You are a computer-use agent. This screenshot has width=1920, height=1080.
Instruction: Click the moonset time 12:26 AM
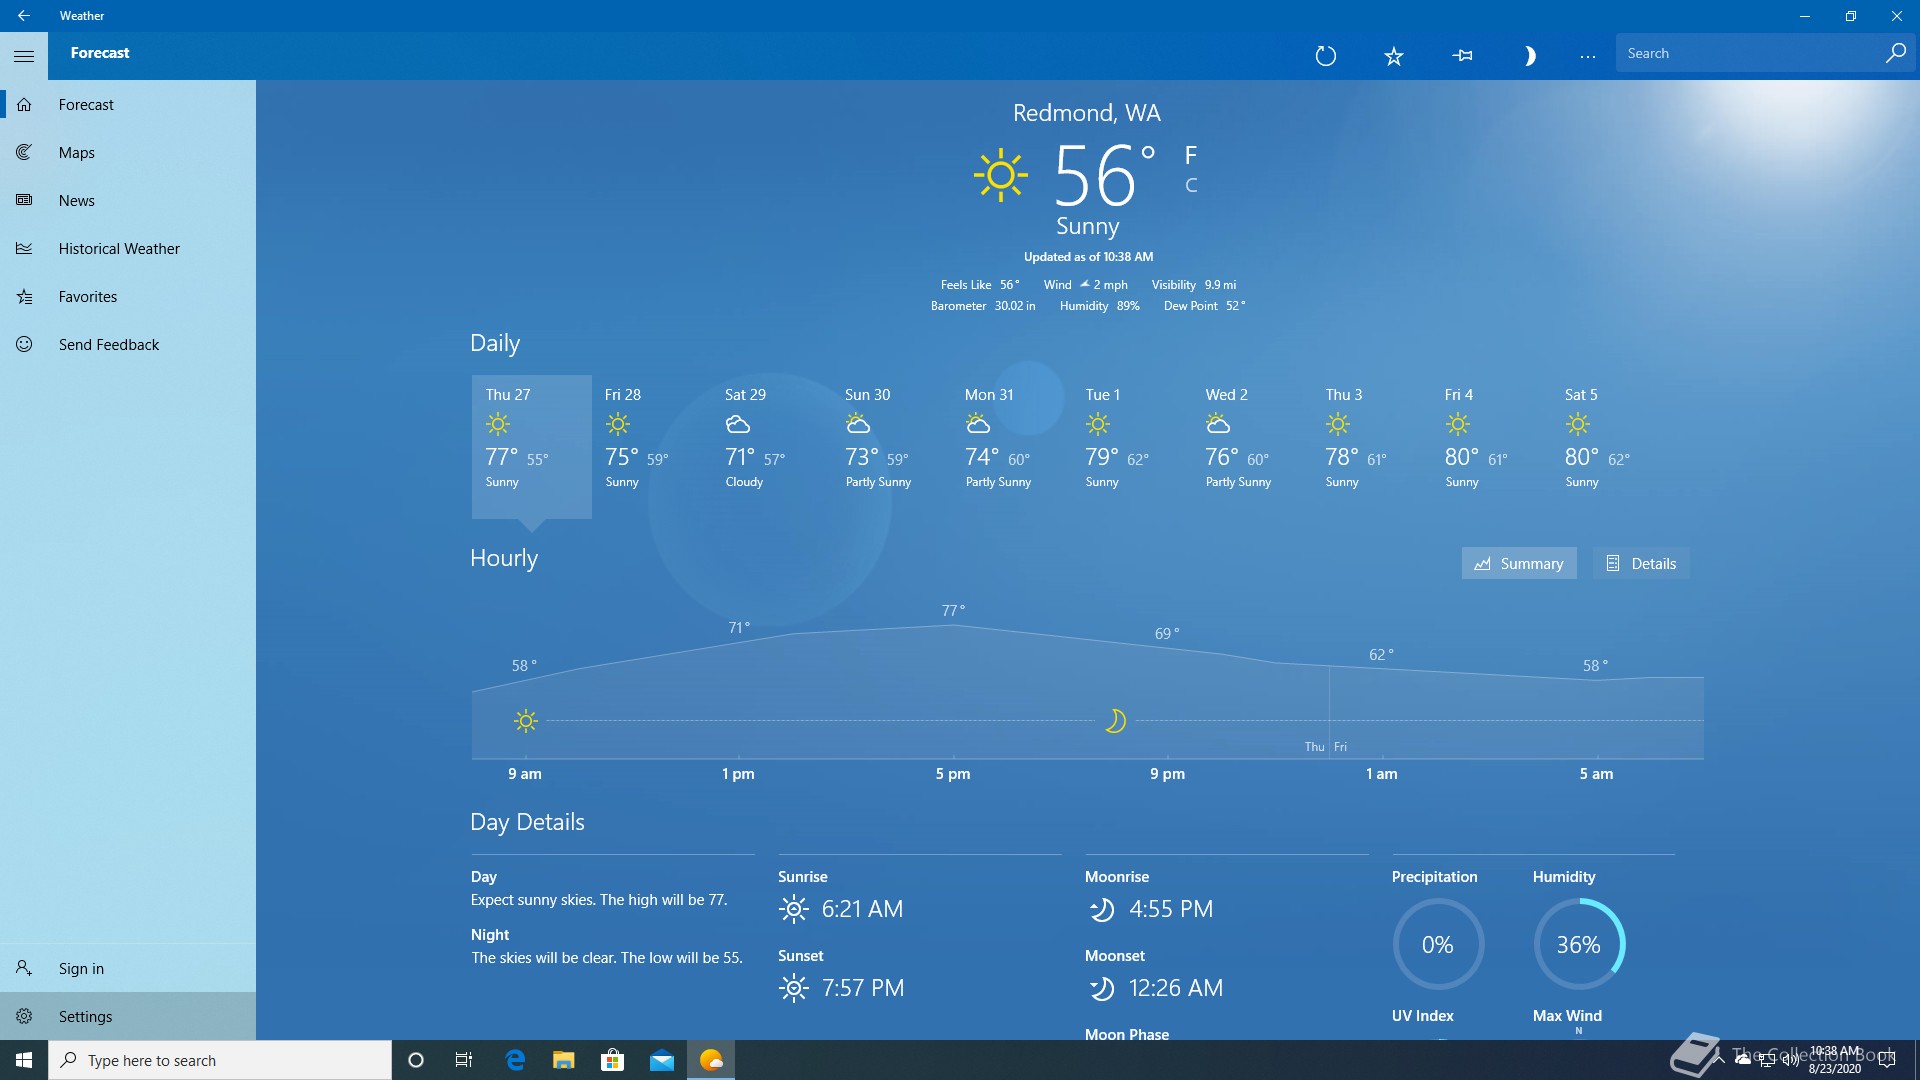click(x=1176, y=988)
